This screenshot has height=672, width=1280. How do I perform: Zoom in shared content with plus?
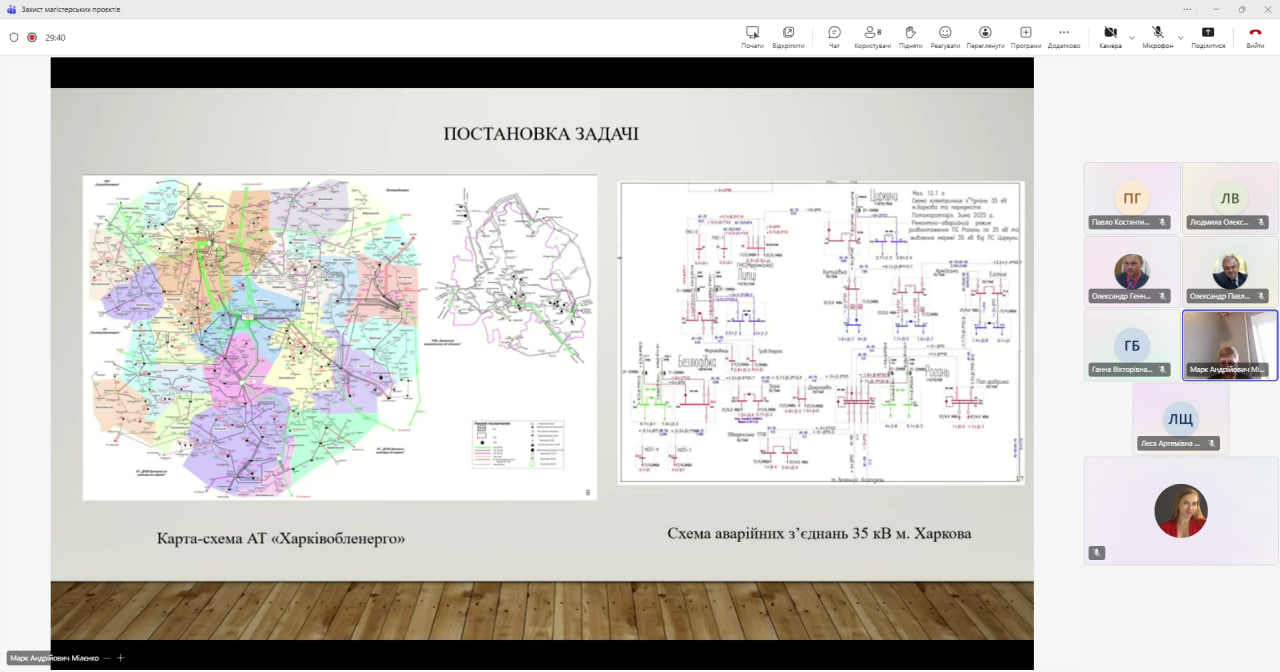tap(121, 658)
